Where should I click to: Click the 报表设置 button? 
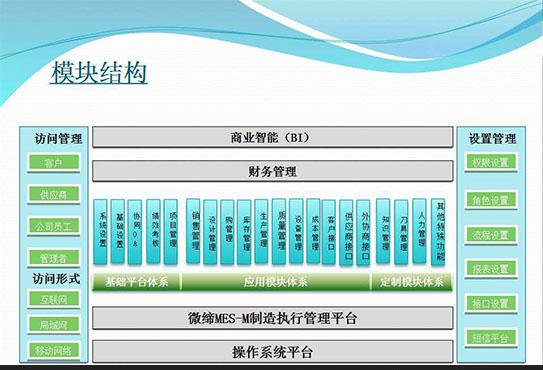coord(491,268)
